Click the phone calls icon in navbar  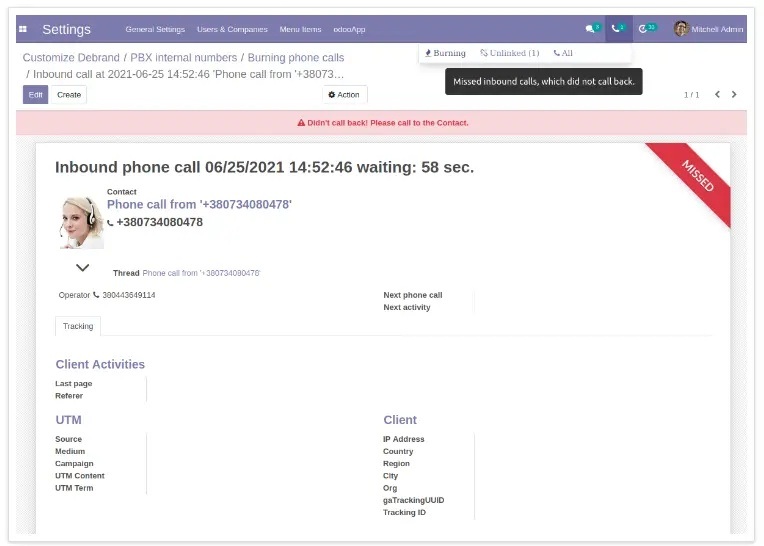tap(618, 29)
